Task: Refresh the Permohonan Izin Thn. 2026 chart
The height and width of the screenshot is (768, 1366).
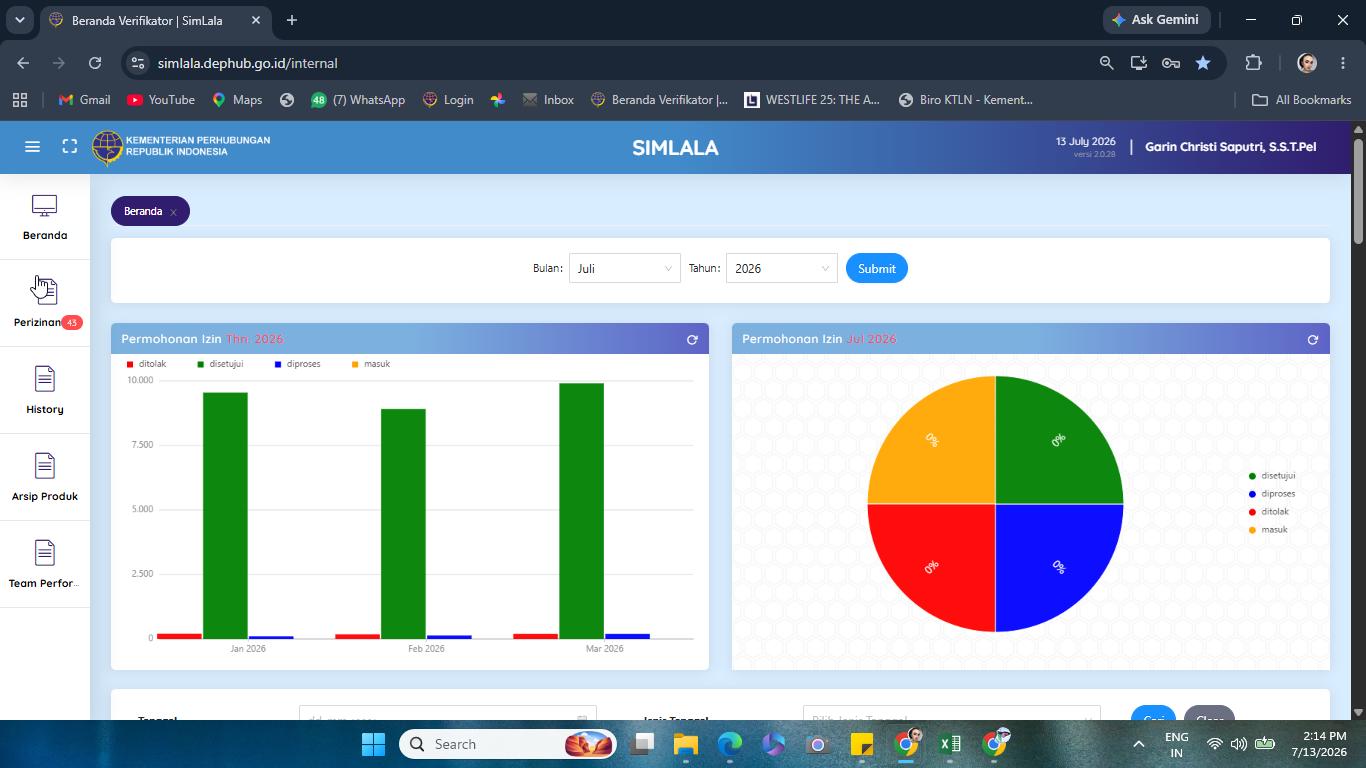Action: [692, 340]
